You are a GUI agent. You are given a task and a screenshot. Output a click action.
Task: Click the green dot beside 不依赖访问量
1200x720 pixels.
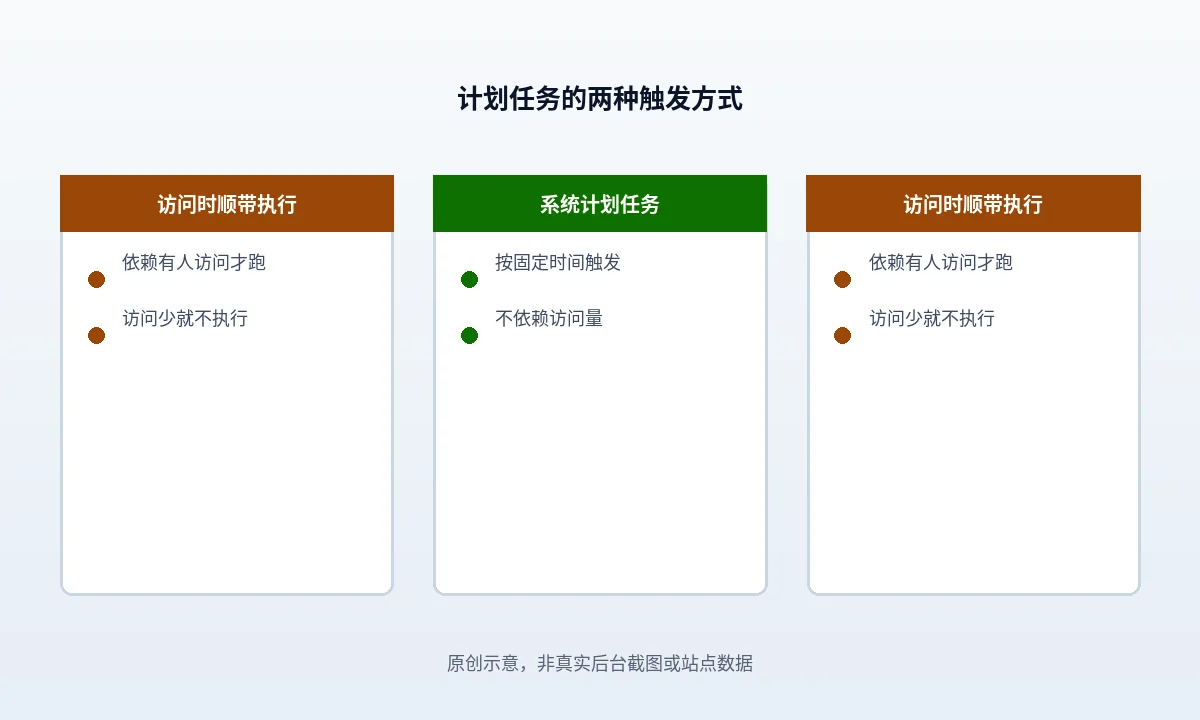(469, 335)
